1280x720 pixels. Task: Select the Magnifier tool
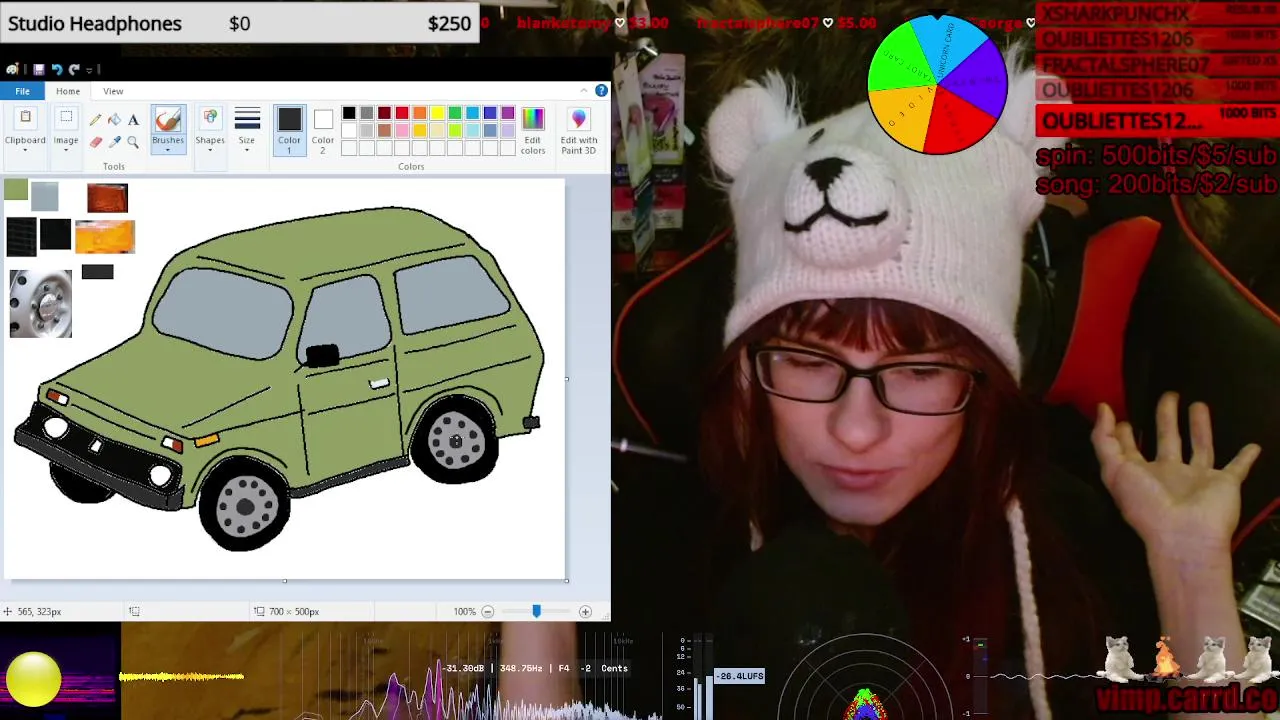coord(133,142)
